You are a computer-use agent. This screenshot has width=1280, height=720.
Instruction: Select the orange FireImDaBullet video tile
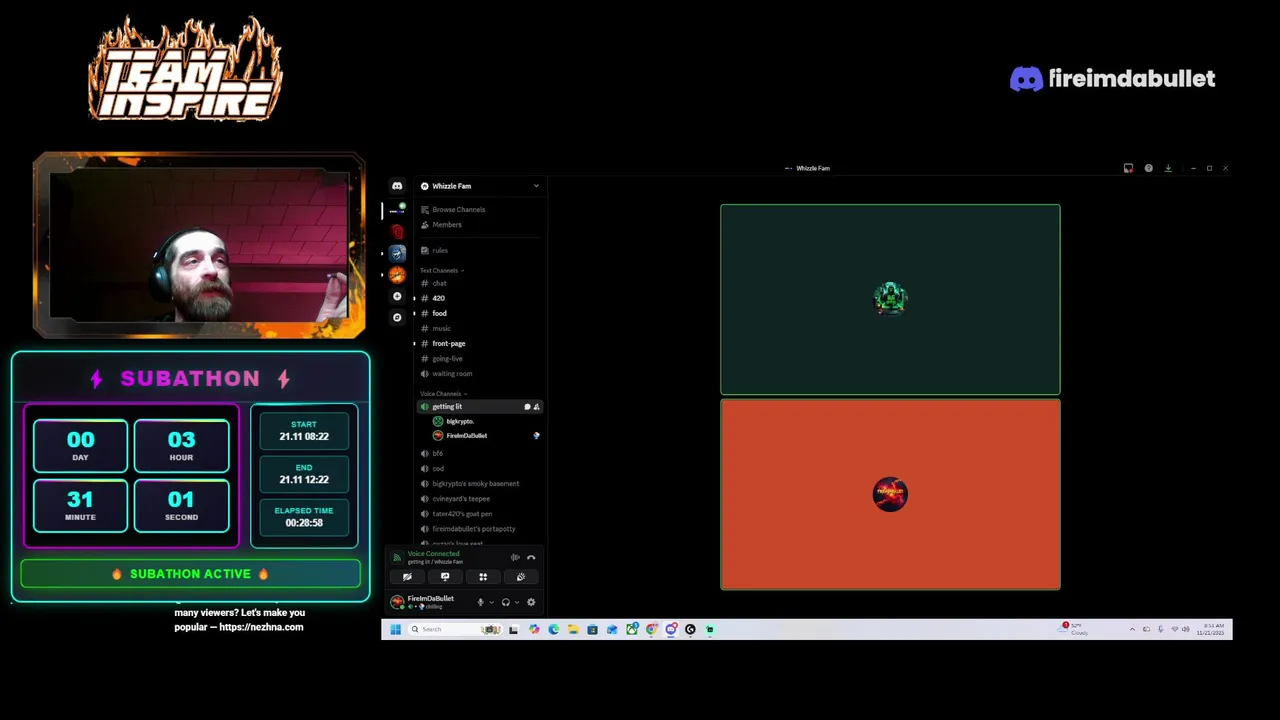[890, 494]
